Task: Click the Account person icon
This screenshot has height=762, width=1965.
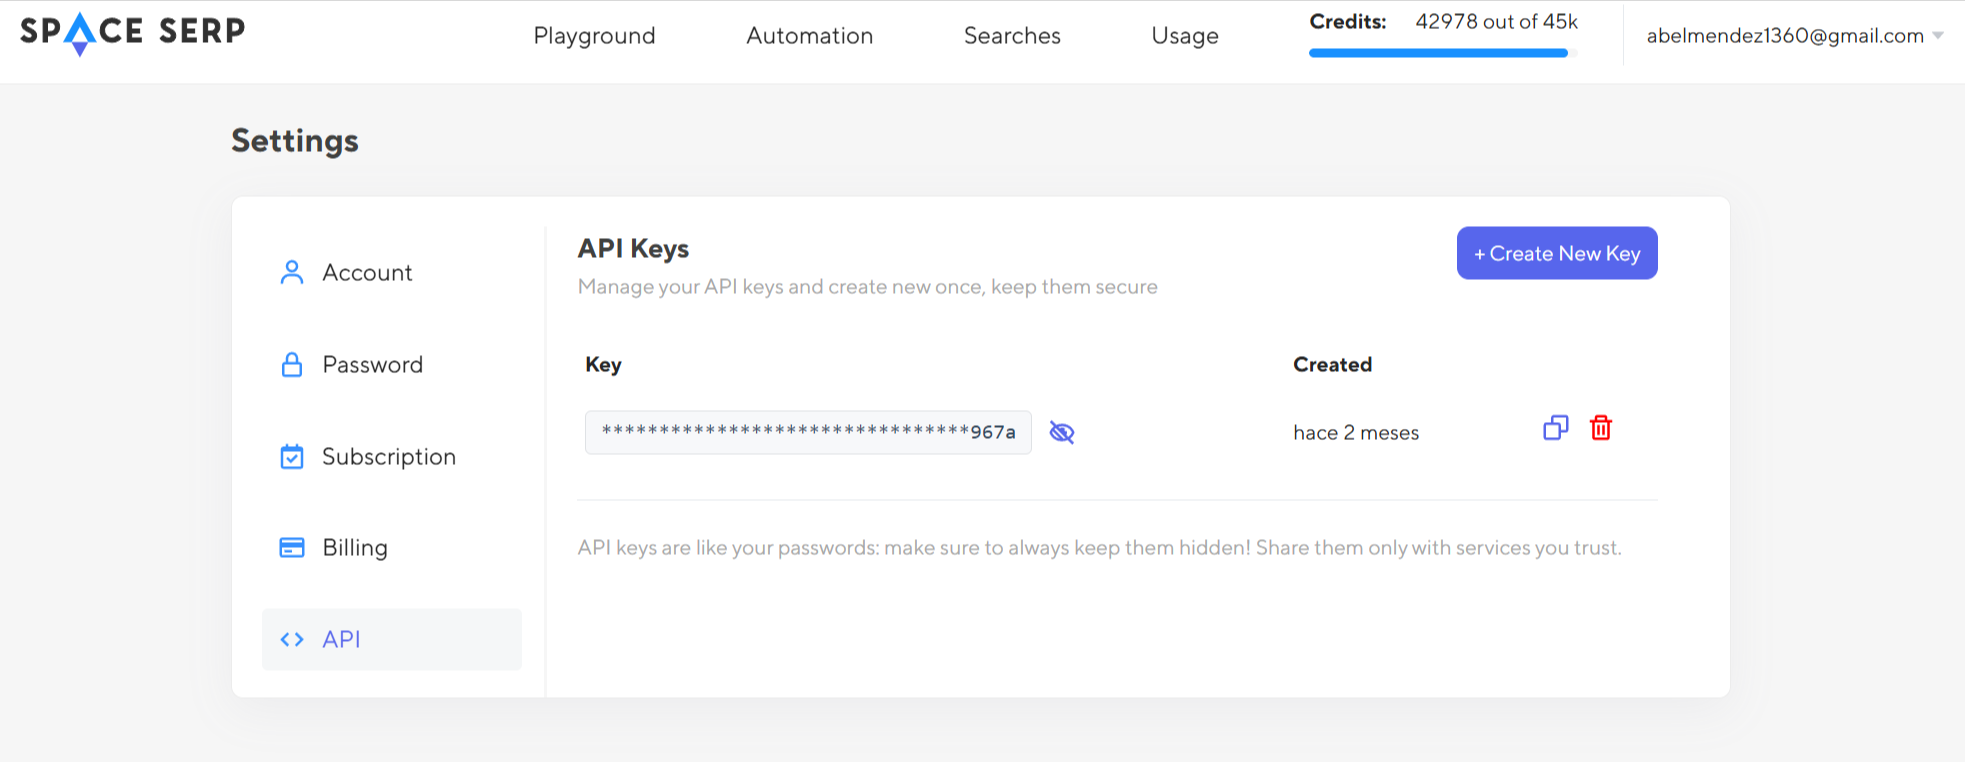Action: 291,273
